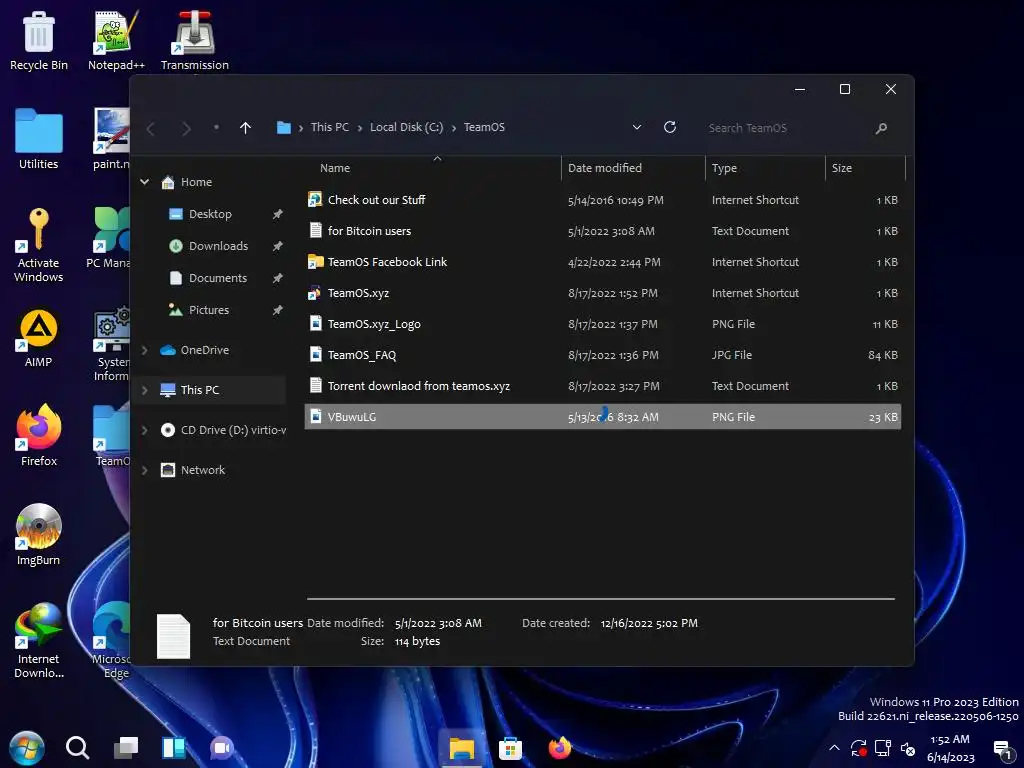The width and height of the screenshot is (1024, 768).
Task: Go back in File Explorer
Action: (151, 128)
